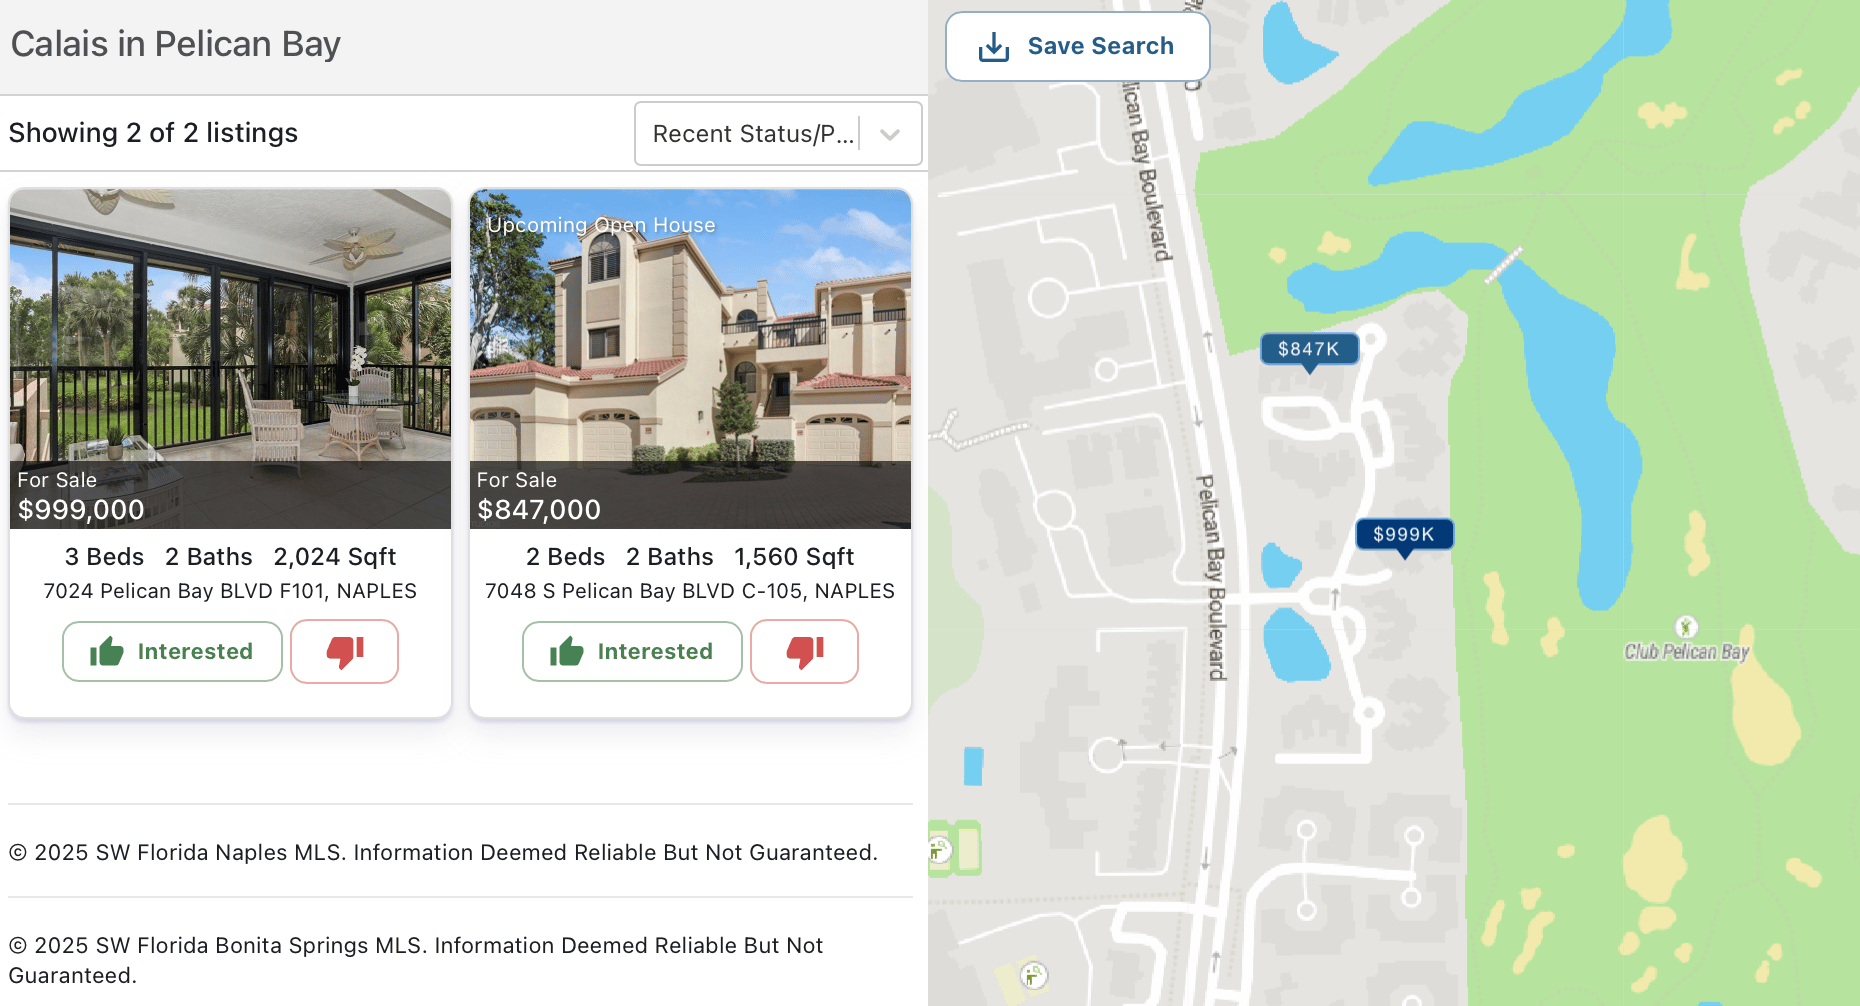Select the $847K map price marker
This screenshot has width=1860, height=1006.
1309,351
